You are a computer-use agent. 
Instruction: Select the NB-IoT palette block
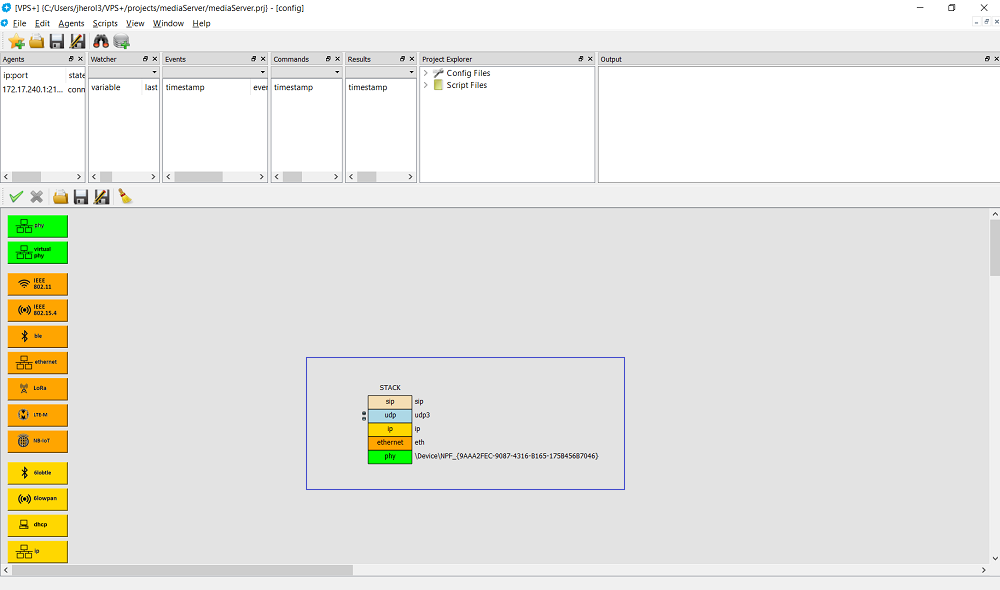(38, 441)
